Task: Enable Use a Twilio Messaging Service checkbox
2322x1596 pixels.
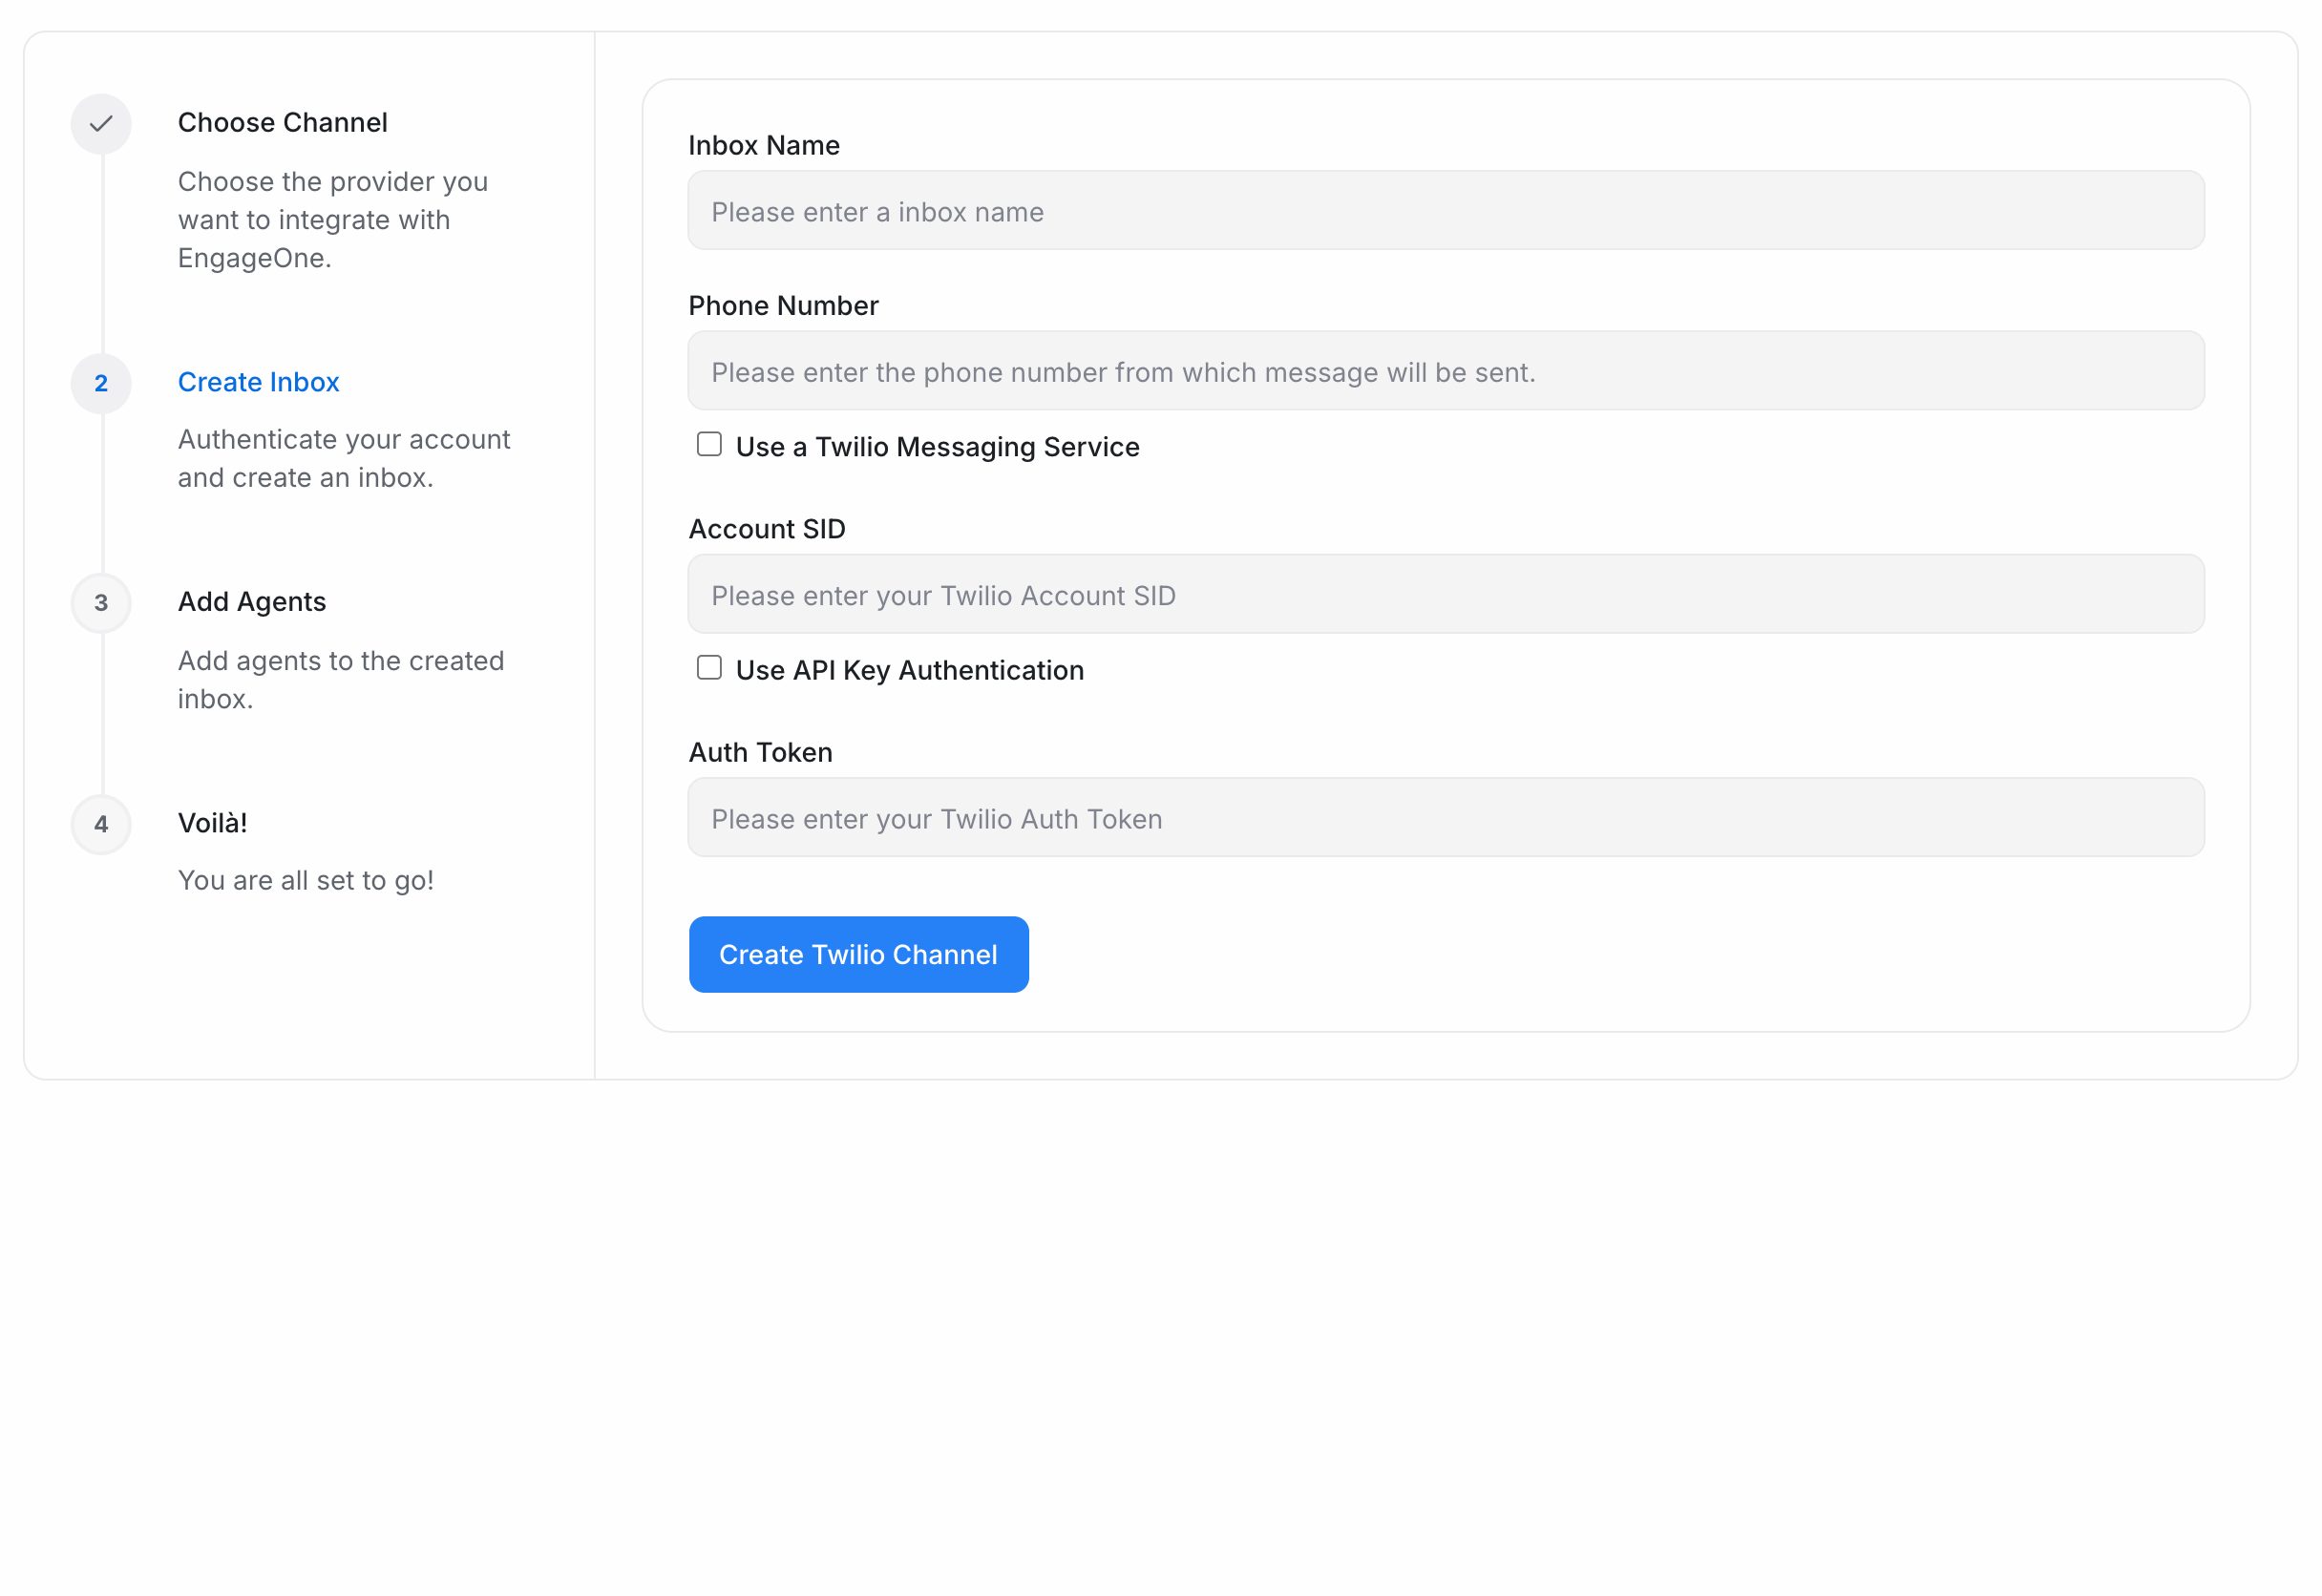Action: coord(709,444)
